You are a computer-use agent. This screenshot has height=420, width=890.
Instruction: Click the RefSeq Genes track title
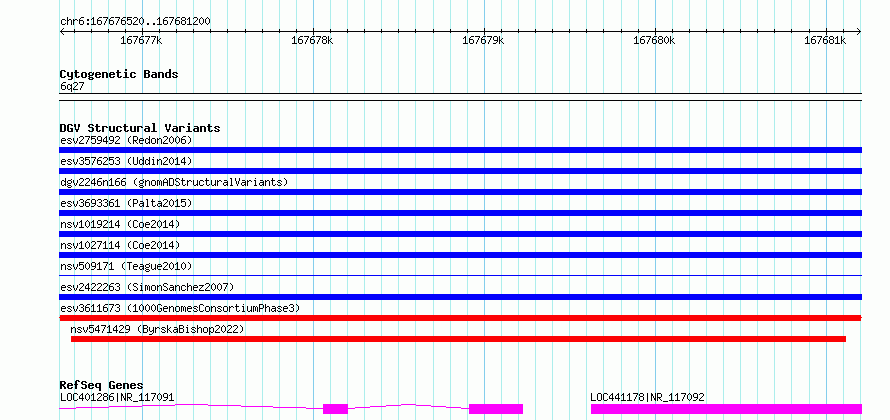[x=101, y=386]
